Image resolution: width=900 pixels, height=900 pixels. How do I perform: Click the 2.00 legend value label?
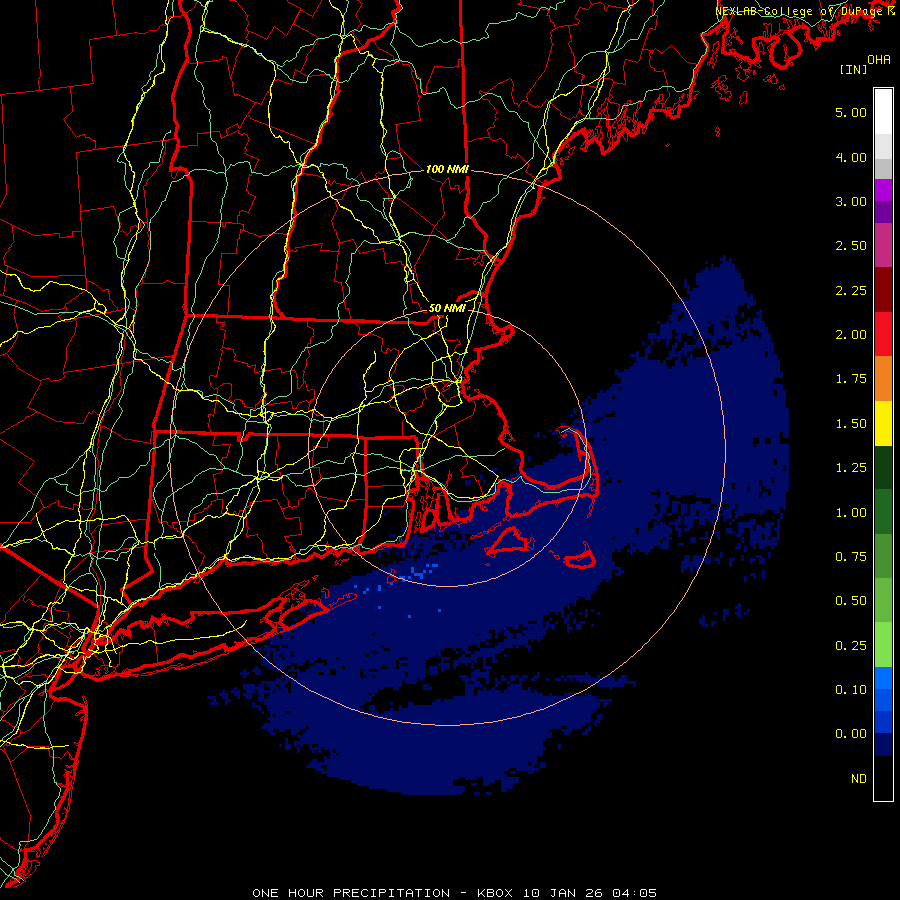pyautogui.click(x=851, y=335)
